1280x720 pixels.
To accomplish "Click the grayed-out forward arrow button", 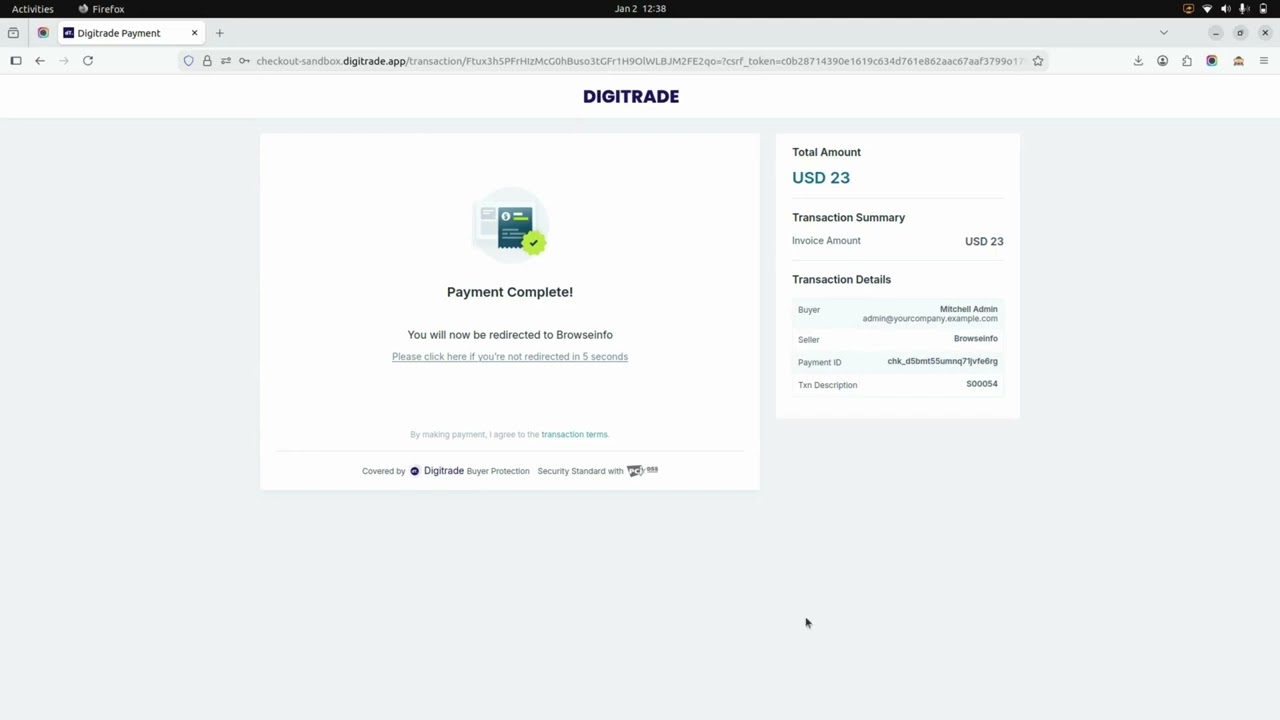I will click(64, 61).
